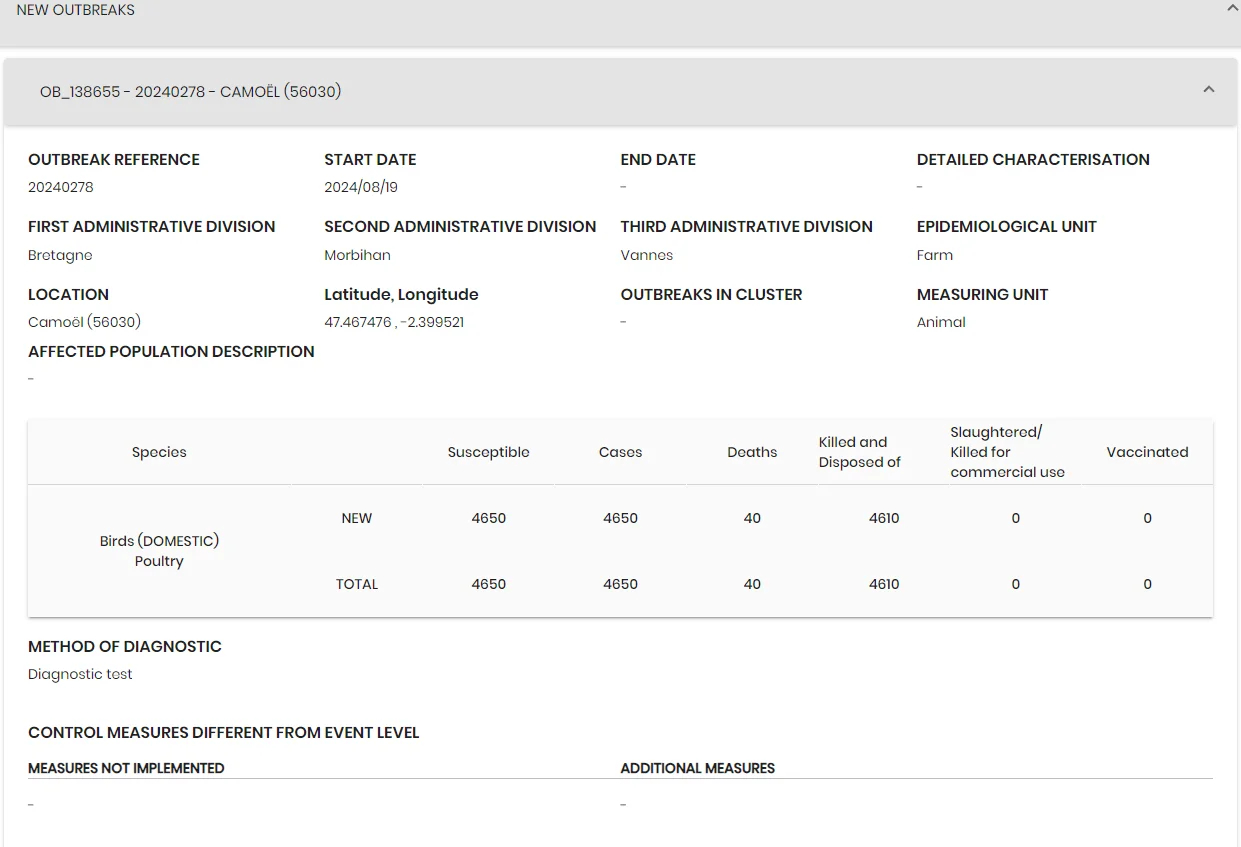Collapse the NEW OUTBREAKS section chevron
This screenshot has width=1241, height=847.
click(1232, 8)
